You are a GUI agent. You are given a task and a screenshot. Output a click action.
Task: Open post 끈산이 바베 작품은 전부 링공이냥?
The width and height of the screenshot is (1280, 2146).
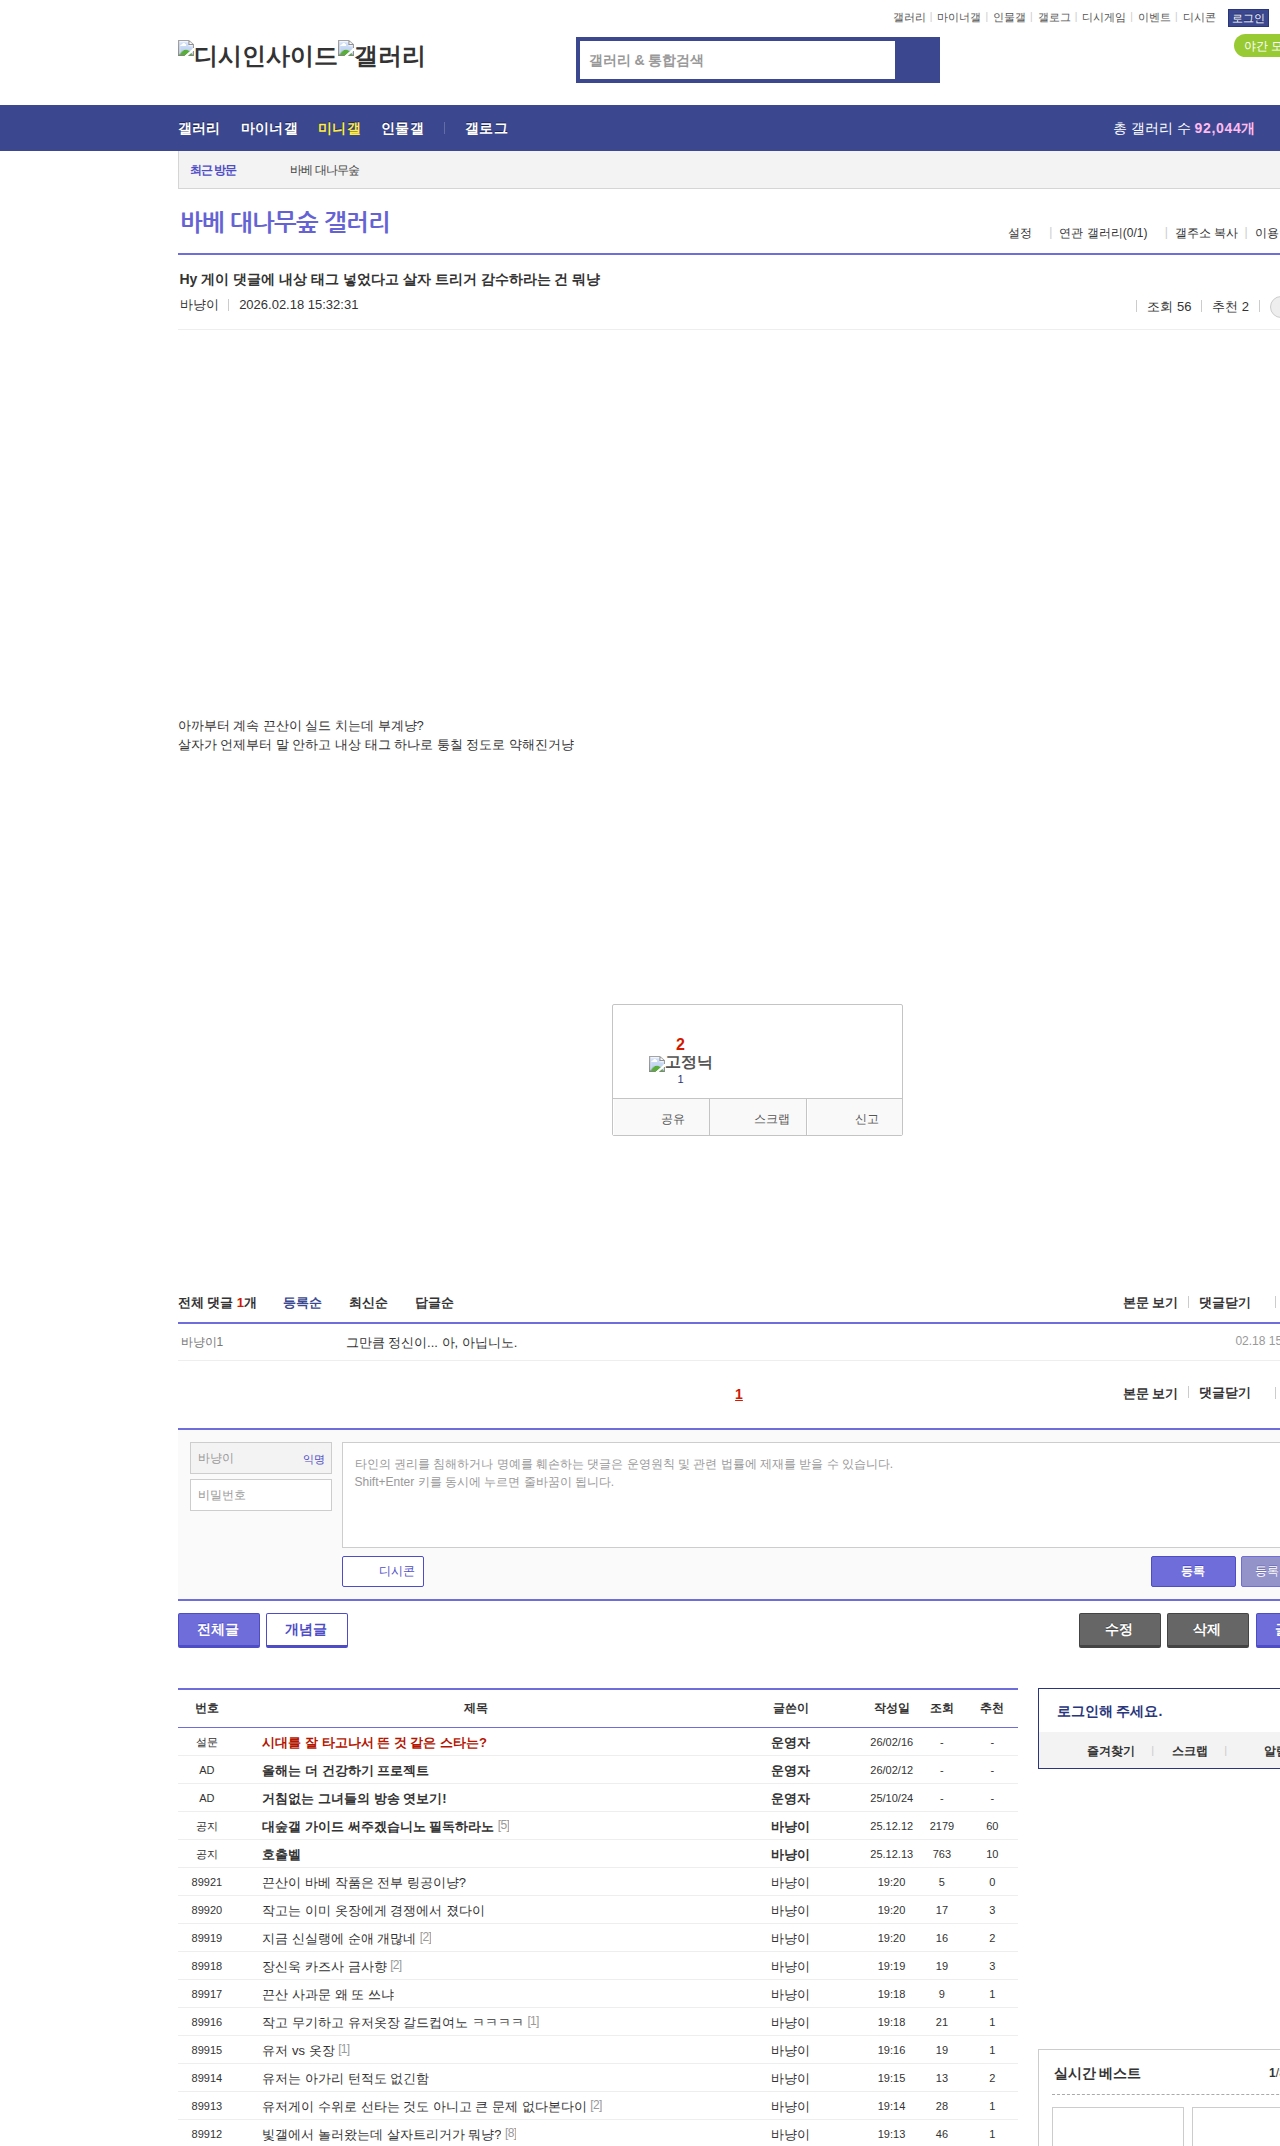[x=364, y=1882]
